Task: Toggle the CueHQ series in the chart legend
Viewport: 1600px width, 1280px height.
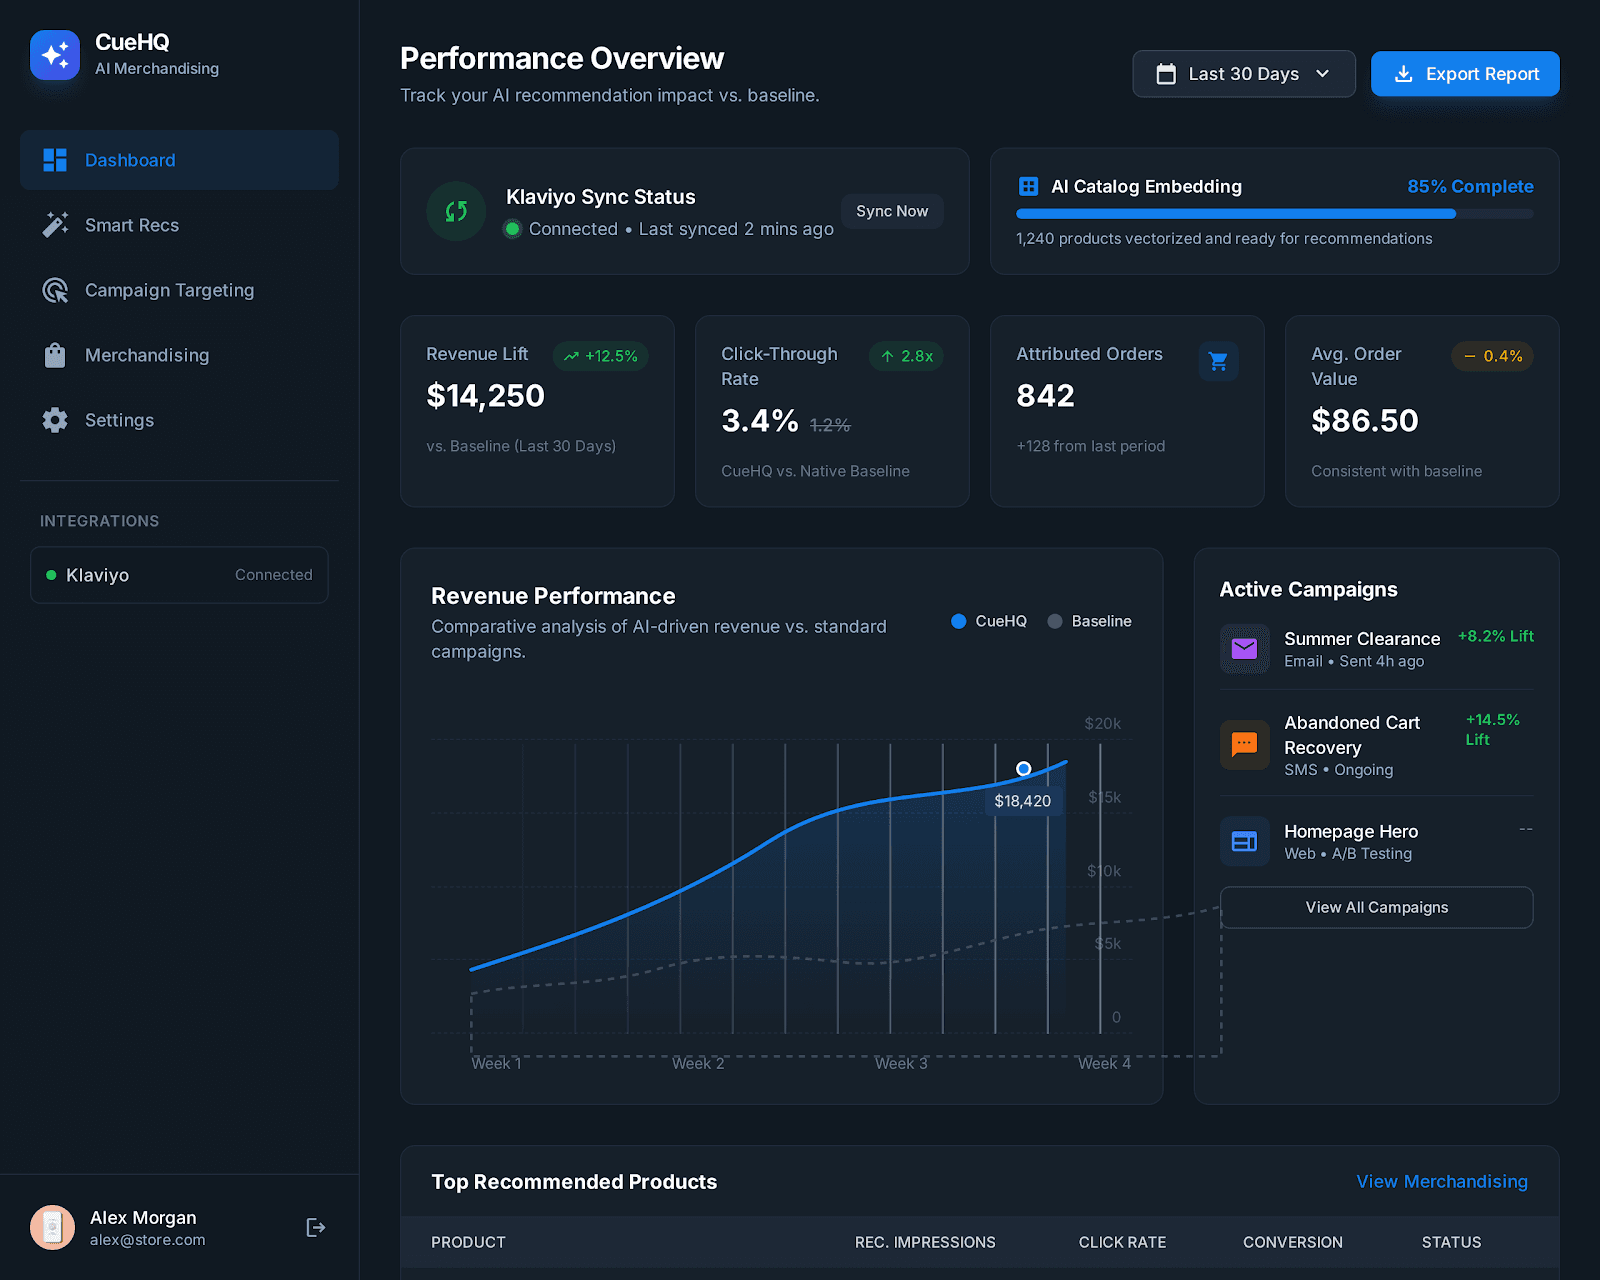Action: [988, 621]
